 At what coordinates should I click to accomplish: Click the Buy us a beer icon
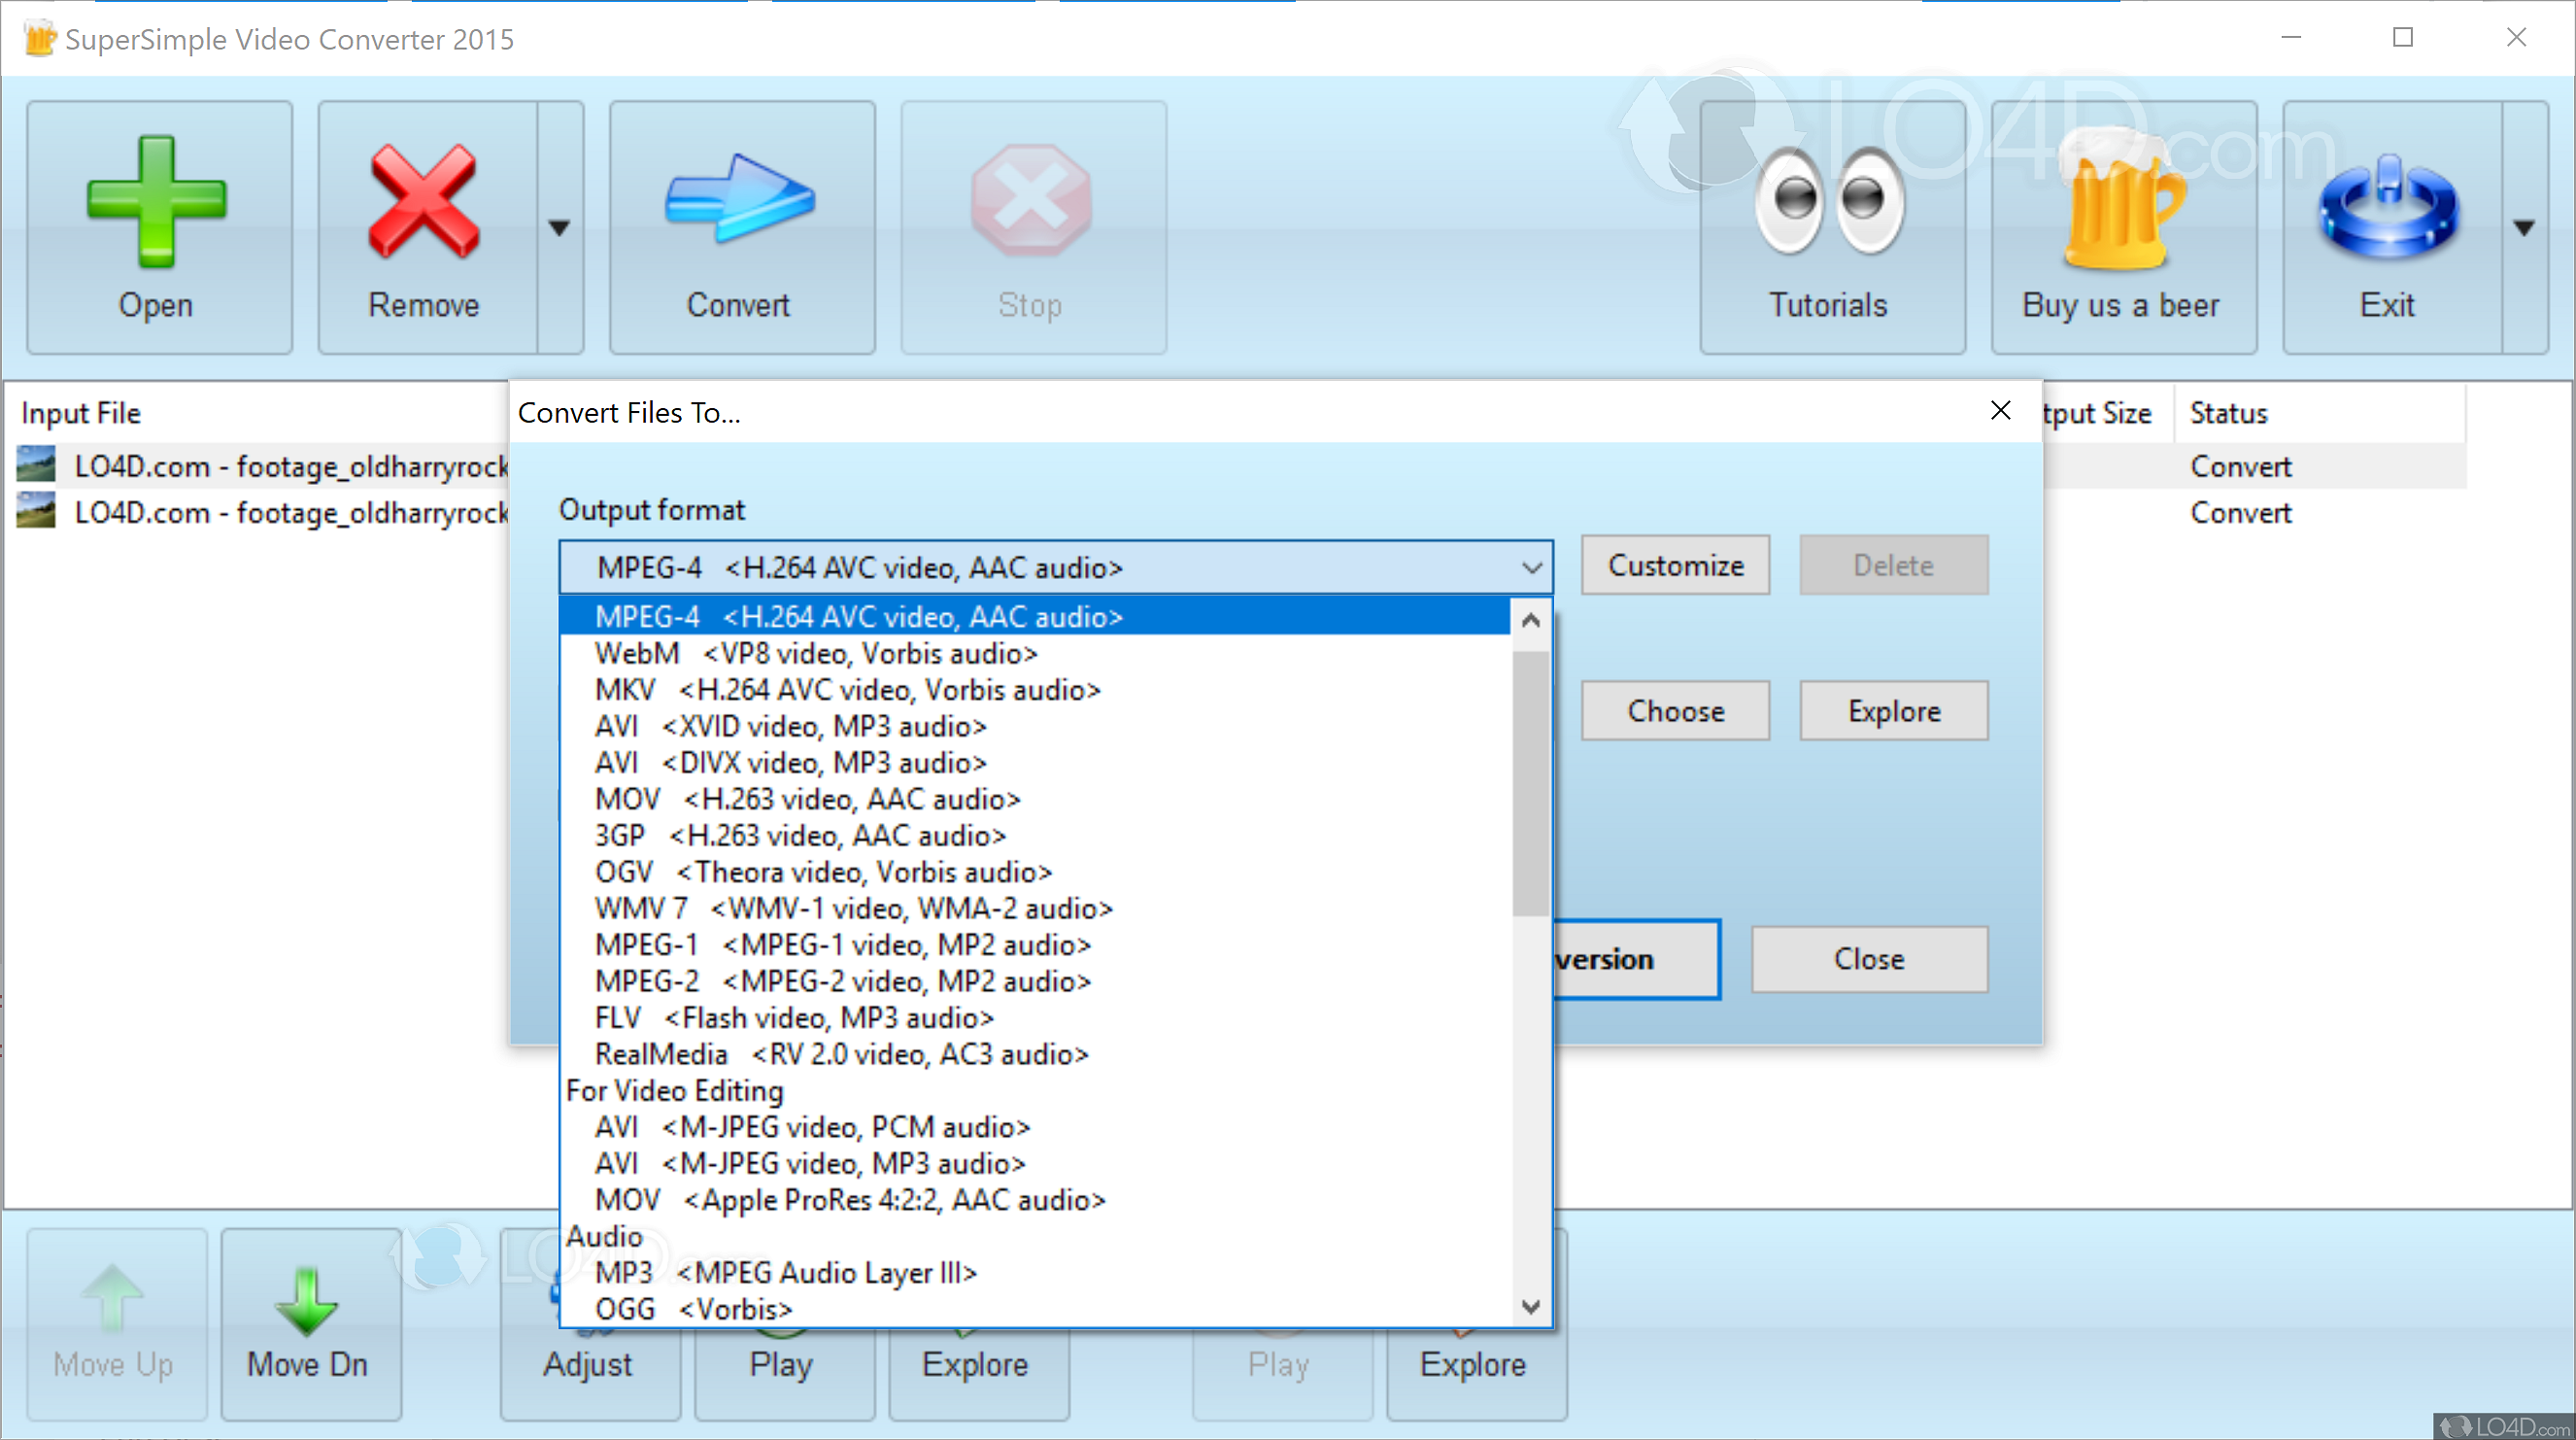point(2122,225)
